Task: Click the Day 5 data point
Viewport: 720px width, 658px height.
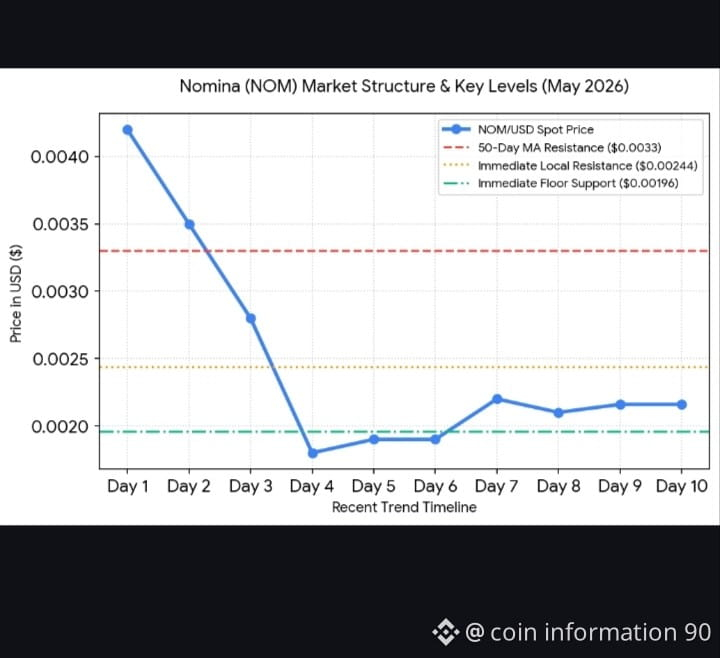Action: (x=374, y=439)
